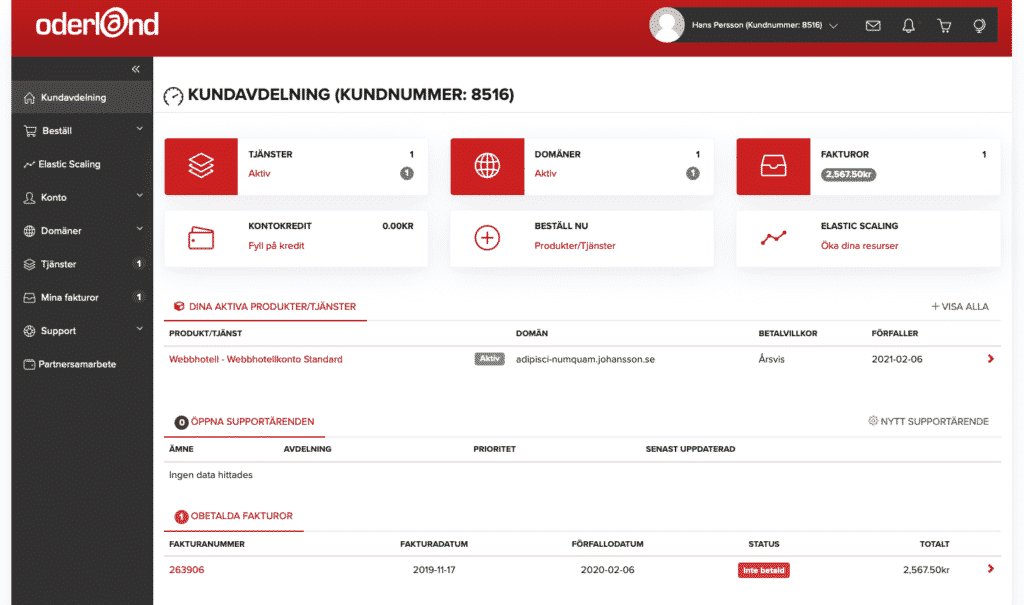Click the red Fakturor inbox icon tile
This screenshot has width=1024, height=605.
point(773,167)
